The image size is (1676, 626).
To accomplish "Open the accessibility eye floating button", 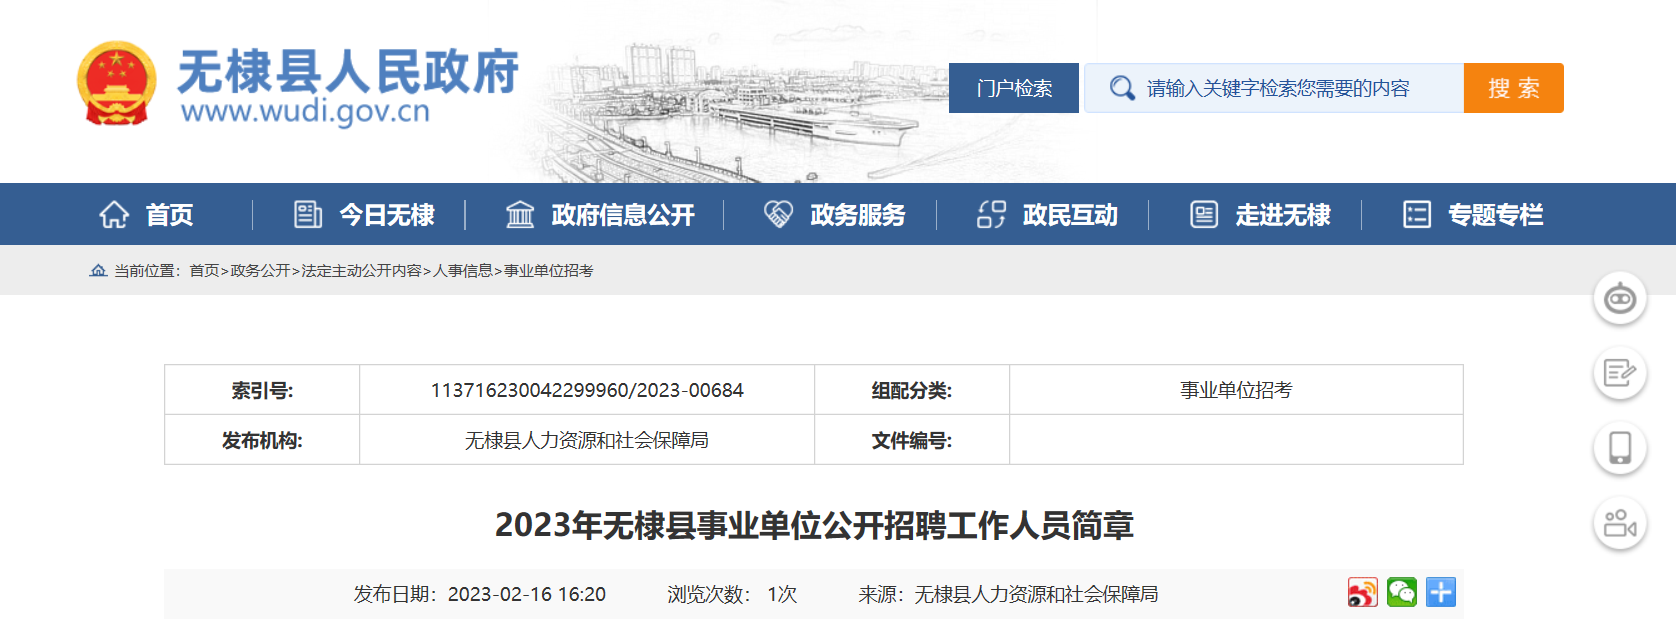I will pyautogui.click(x=1620, y=298).
